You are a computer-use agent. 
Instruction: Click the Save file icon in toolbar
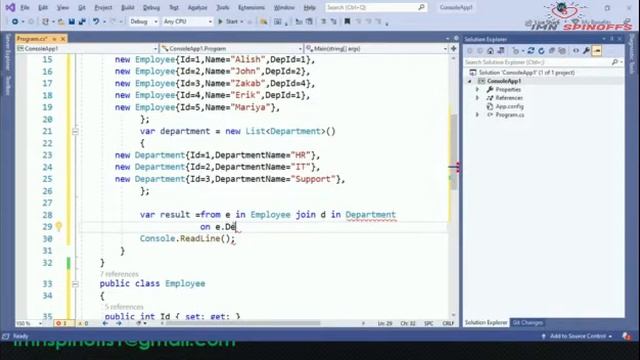click(x=71, y=21)
